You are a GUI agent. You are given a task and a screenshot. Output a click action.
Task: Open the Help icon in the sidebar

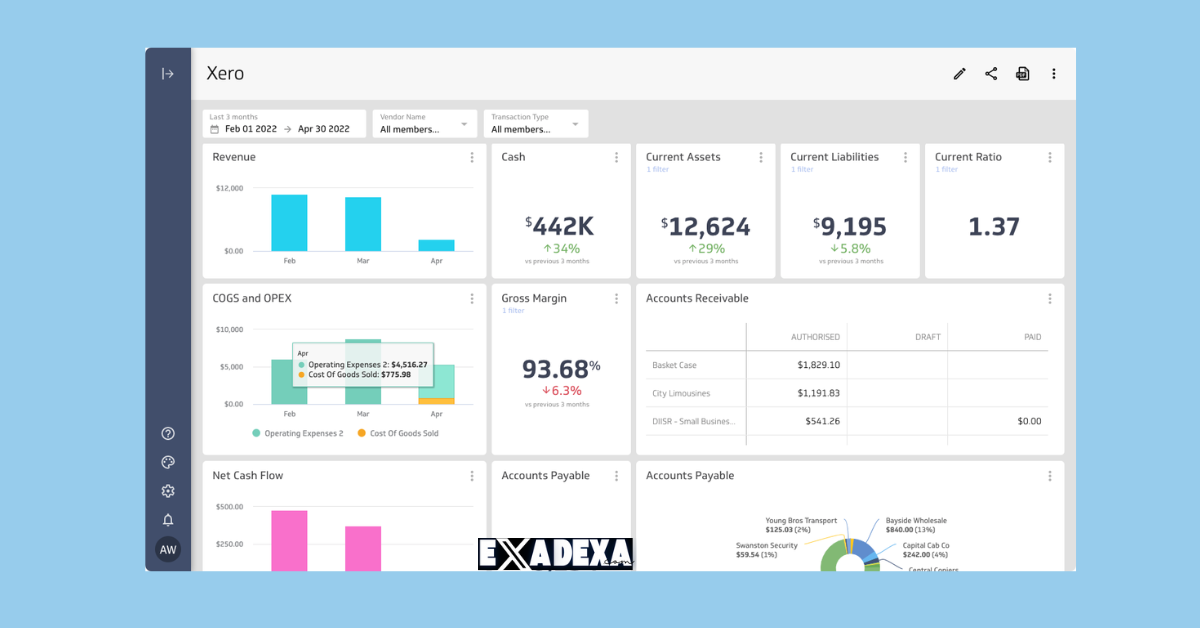pos(168,433)
